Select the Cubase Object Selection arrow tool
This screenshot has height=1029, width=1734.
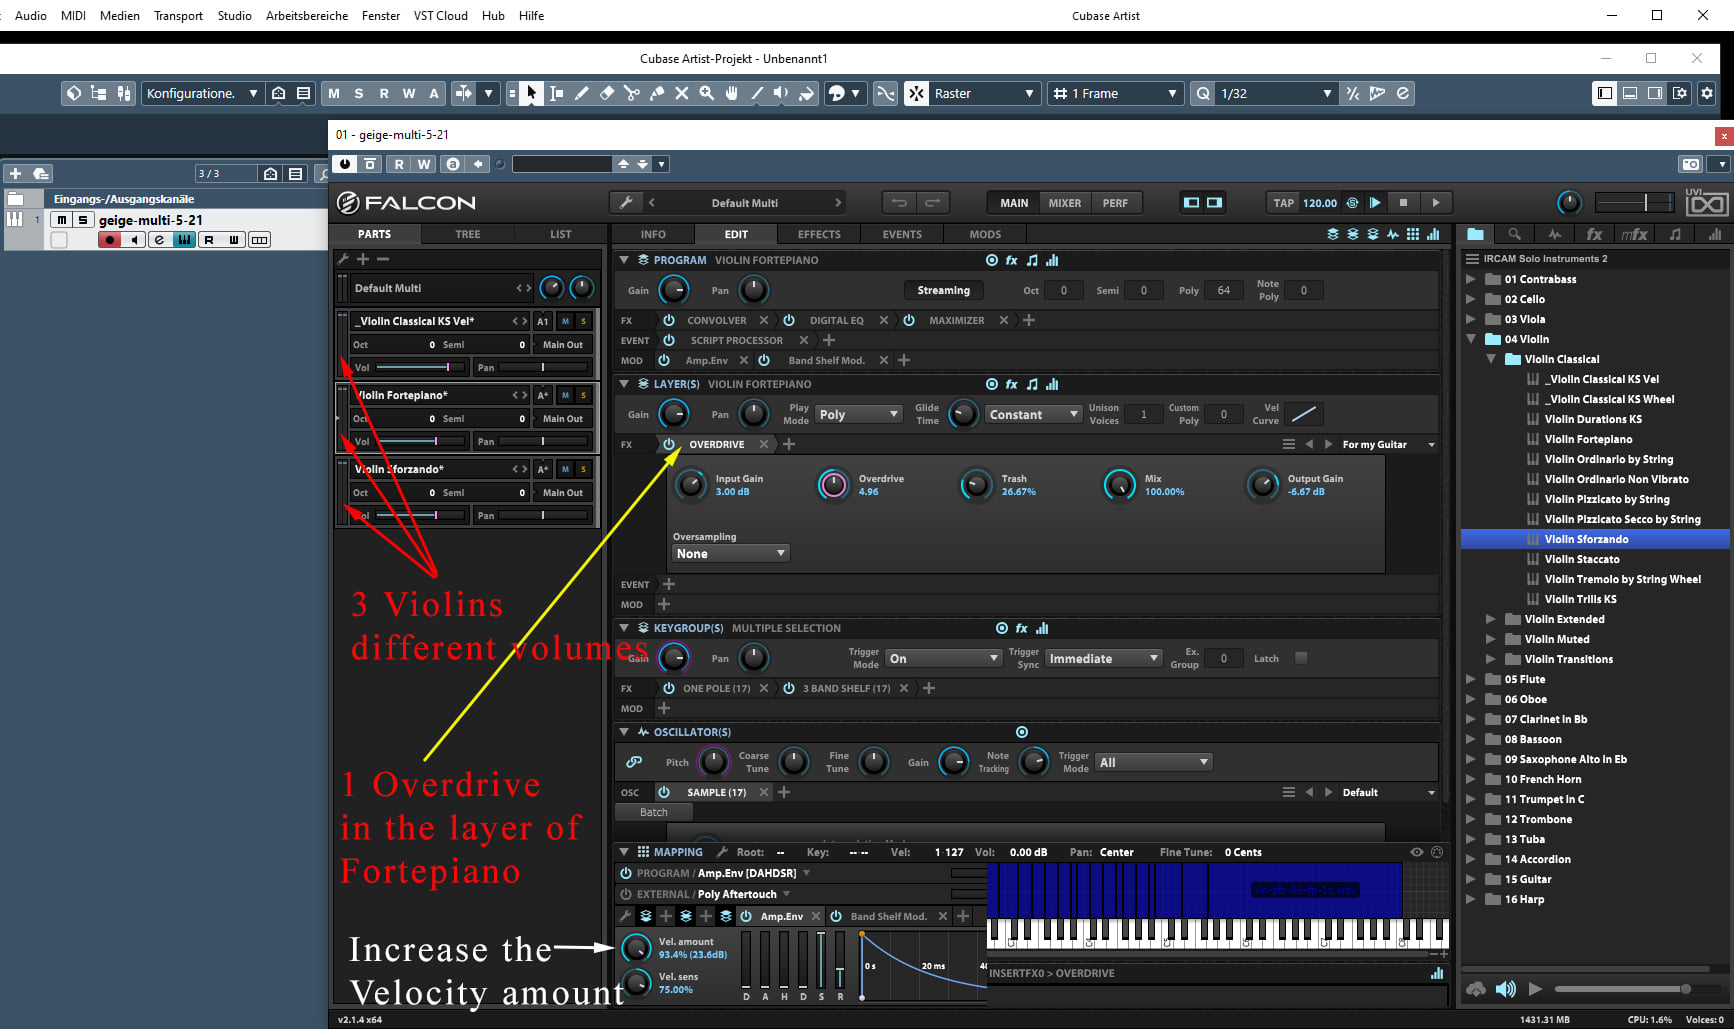pos(532,93)
